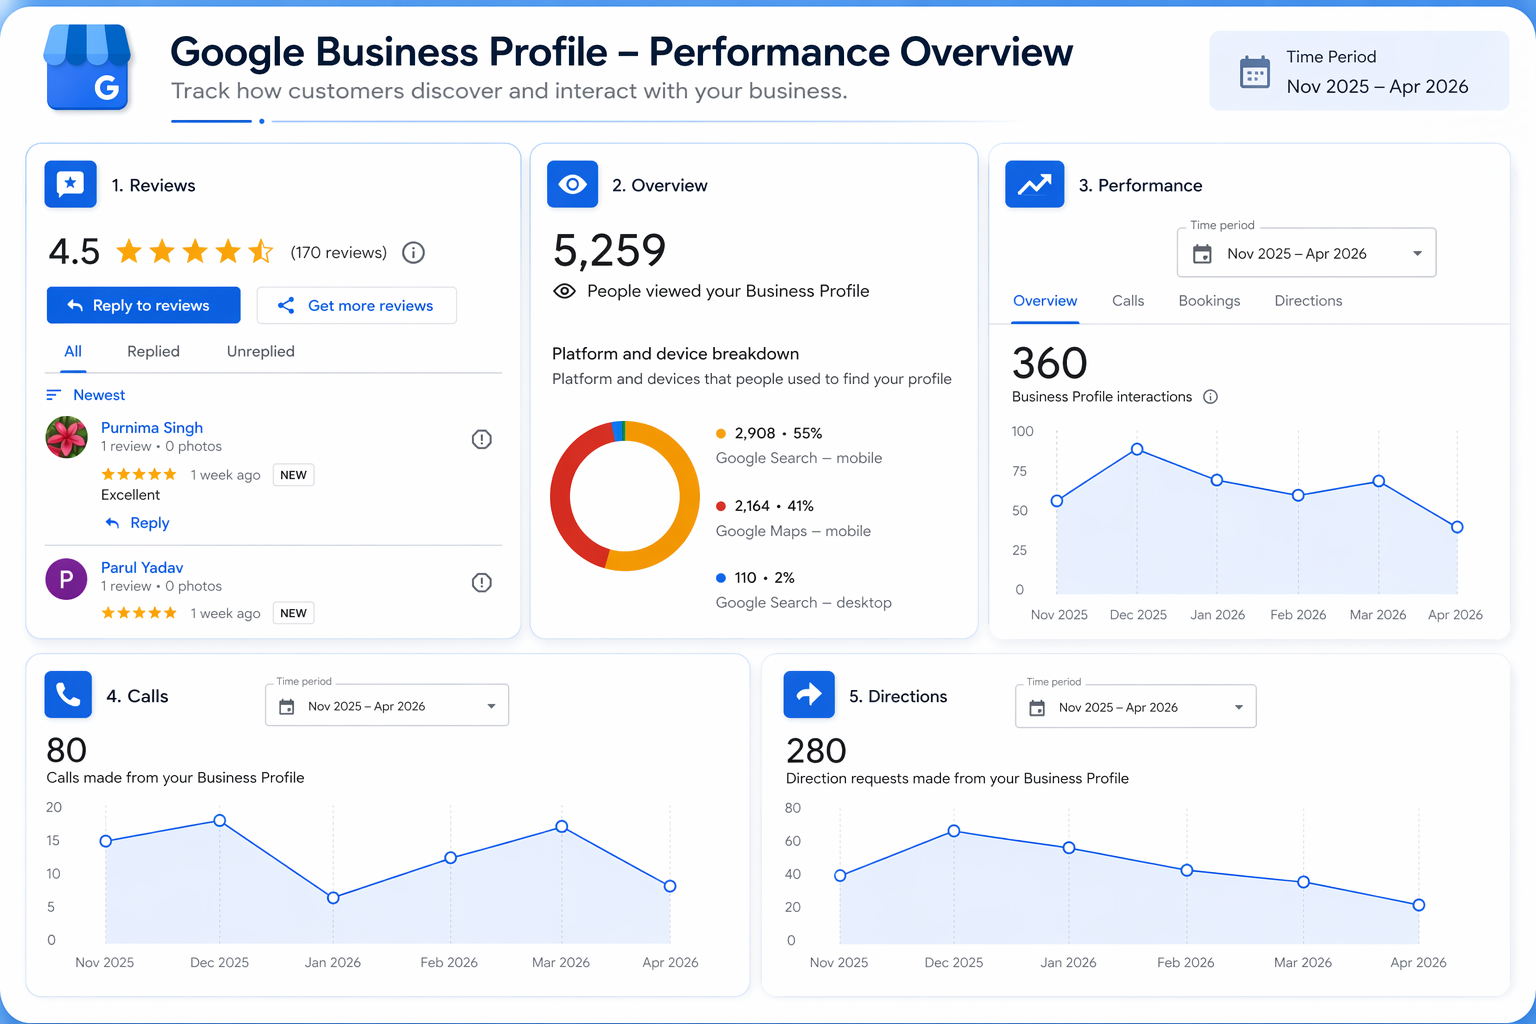Click the Overview eye icon tile
Image resolution: width=1536 pixels, height=1024 pixels.
tap(572, 184)
